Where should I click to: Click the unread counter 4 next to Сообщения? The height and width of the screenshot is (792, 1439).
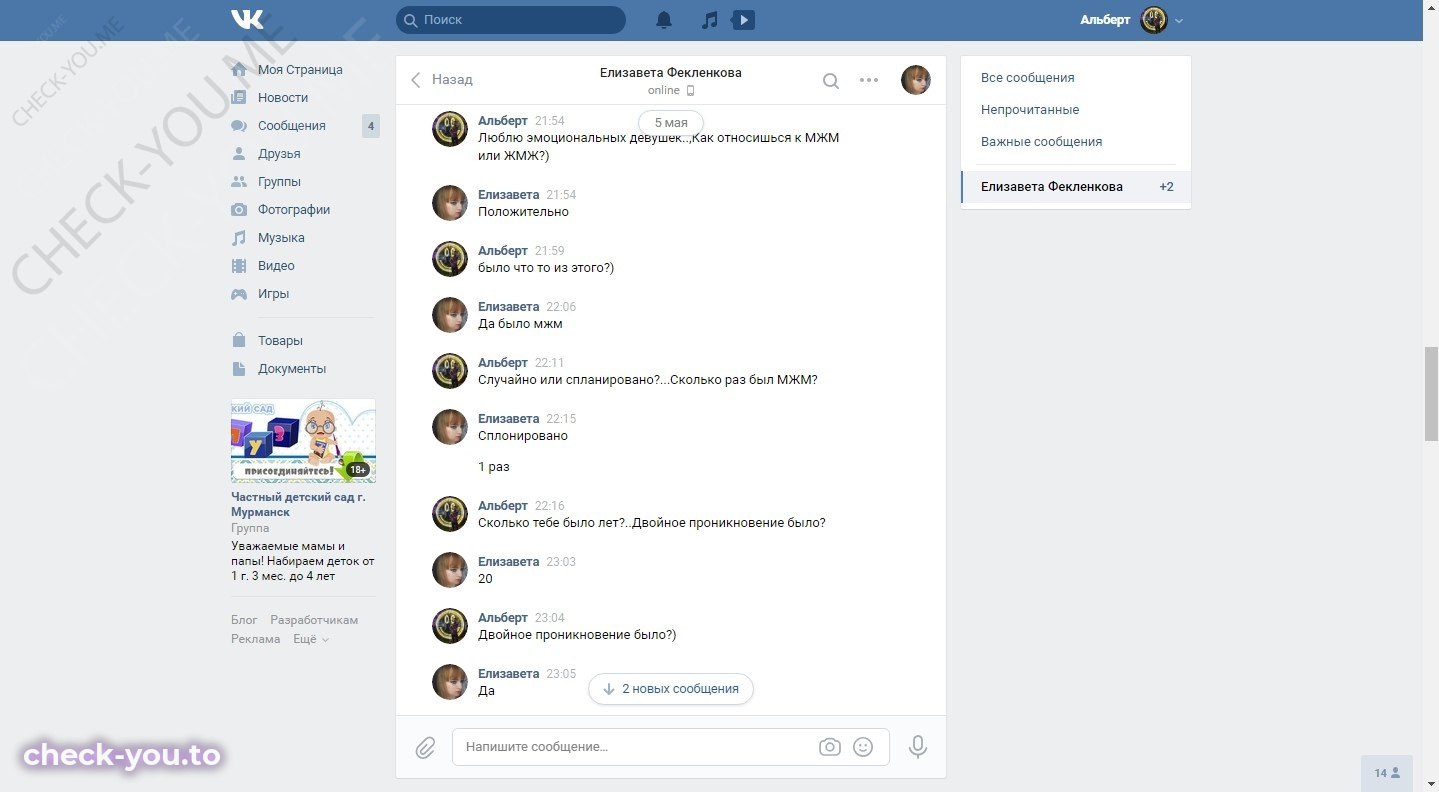370,126
